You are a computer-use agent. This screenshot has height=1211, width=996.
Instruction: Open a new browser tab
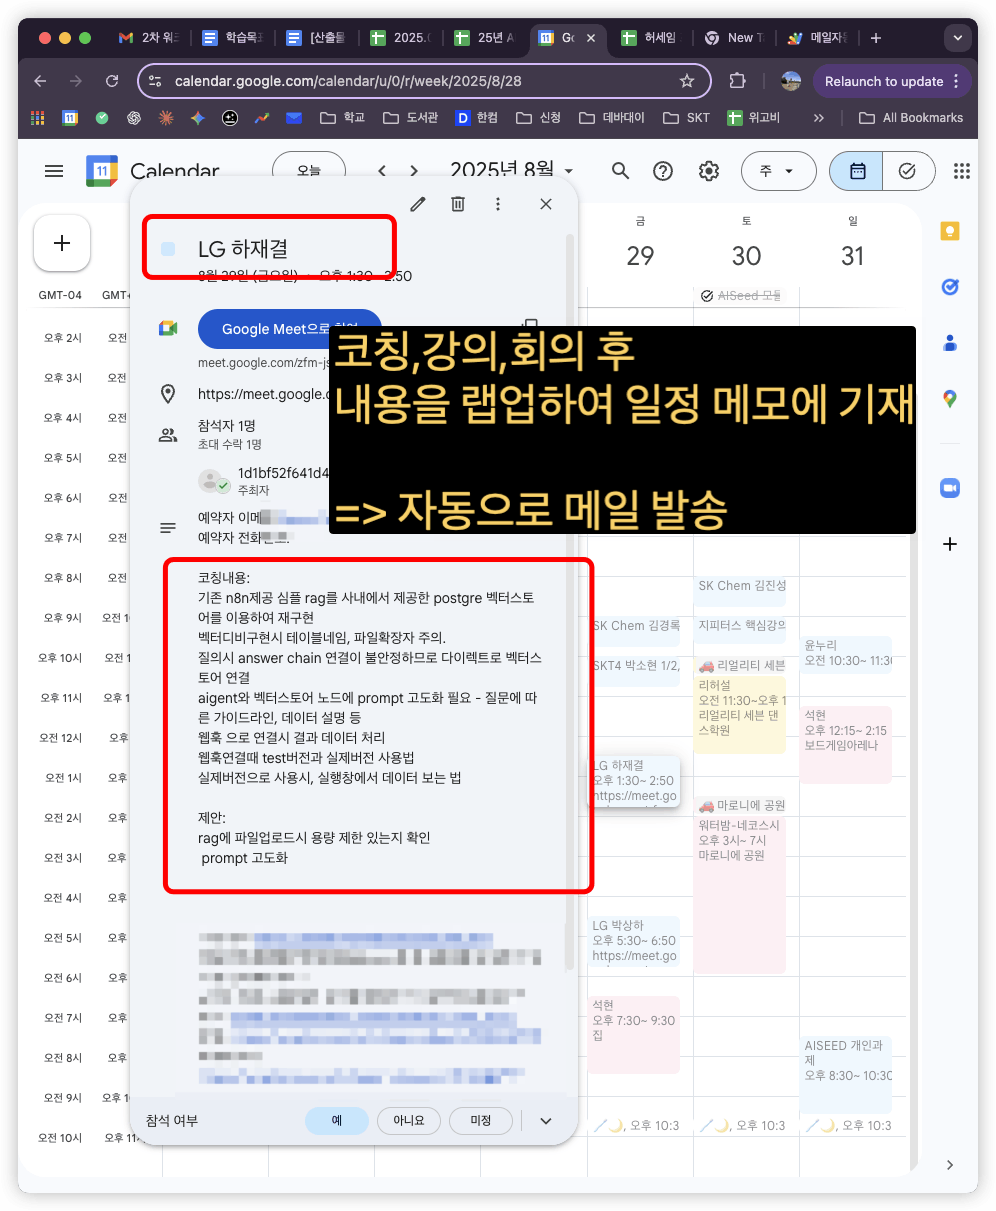pyautogui.click(x=876, y=38)
